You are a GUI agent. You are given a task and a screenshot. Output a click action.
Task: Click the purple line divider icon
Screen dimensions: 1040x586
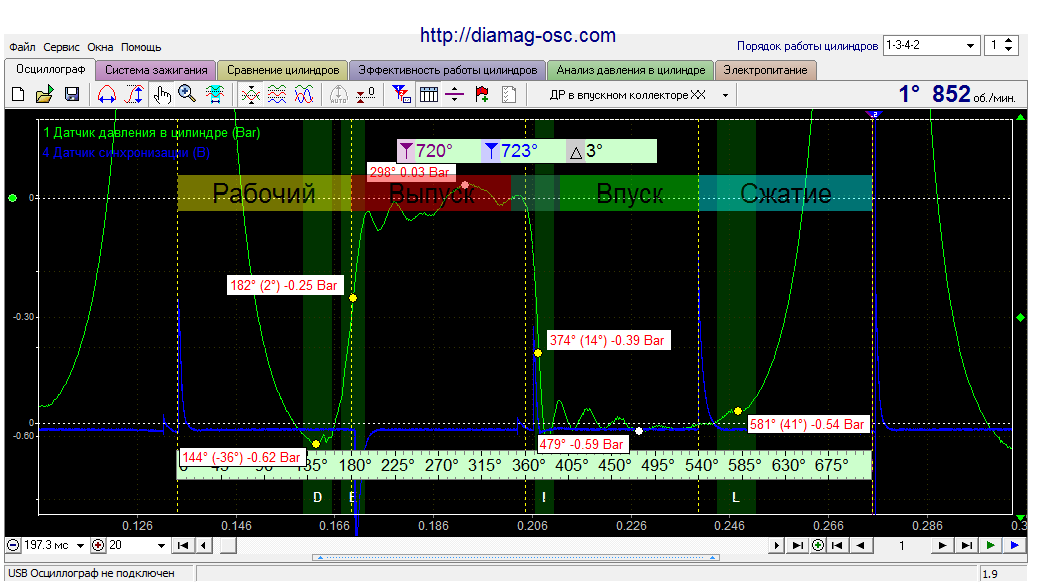tap(454, 94)
